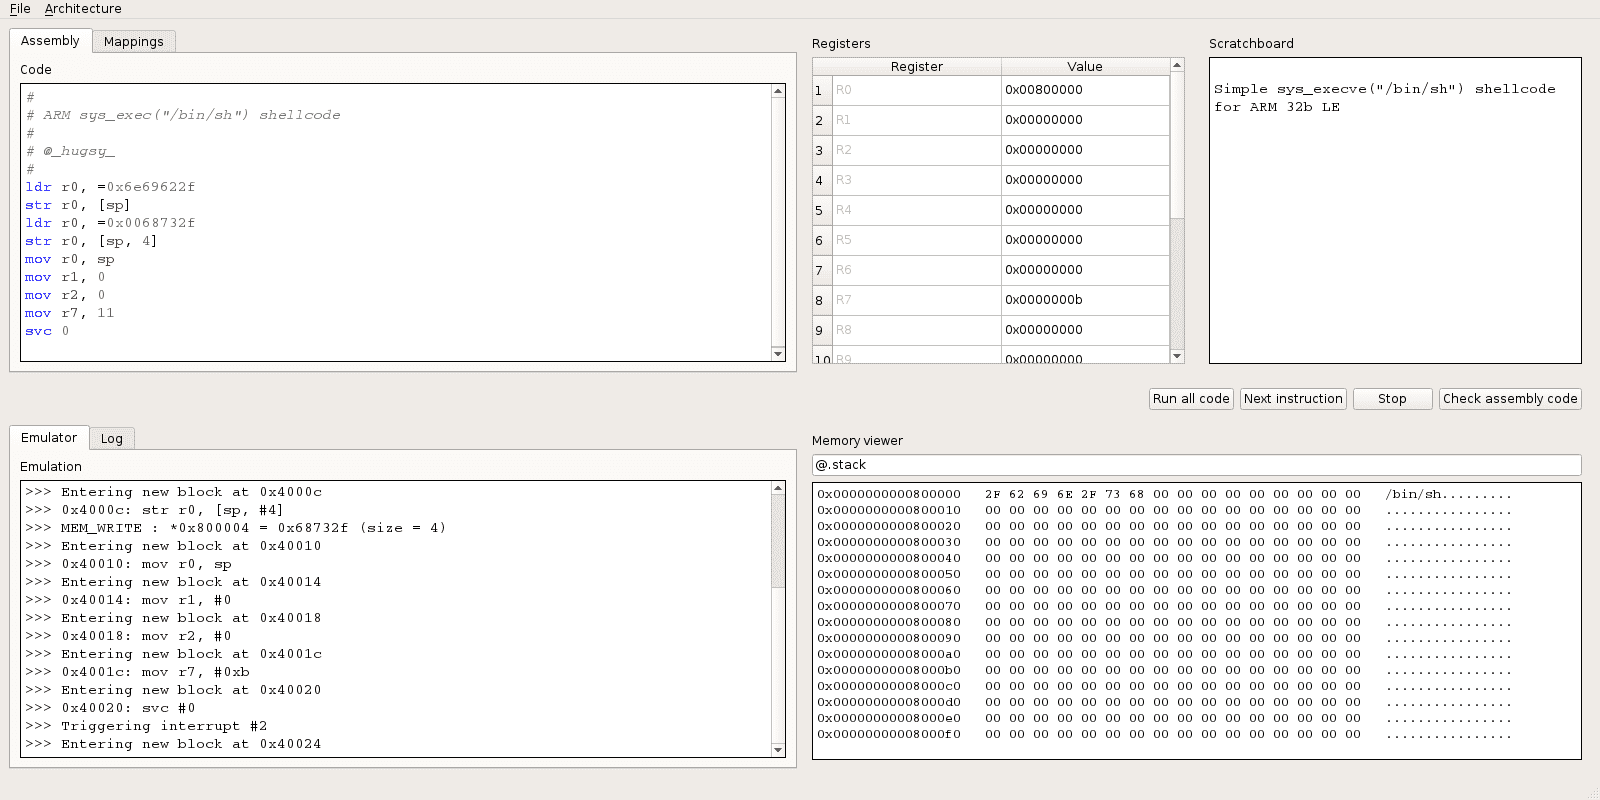
Task: Click the code line 'svc 0'
Action: point(47,331)
